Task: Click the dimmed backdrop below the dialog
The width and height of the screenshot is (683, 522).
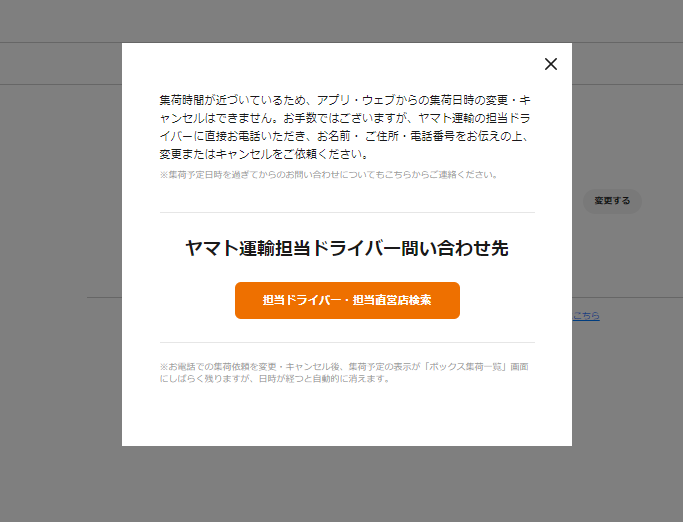Action: click(347, 485)
